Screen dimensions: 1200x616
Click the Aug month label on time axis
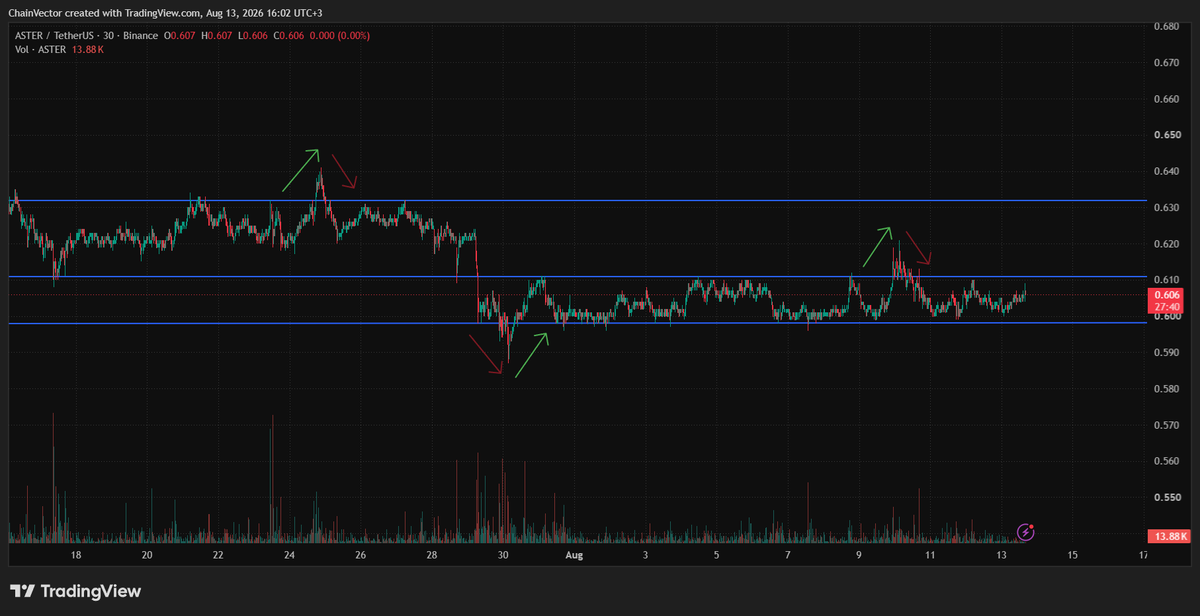(x=574, y=554)
